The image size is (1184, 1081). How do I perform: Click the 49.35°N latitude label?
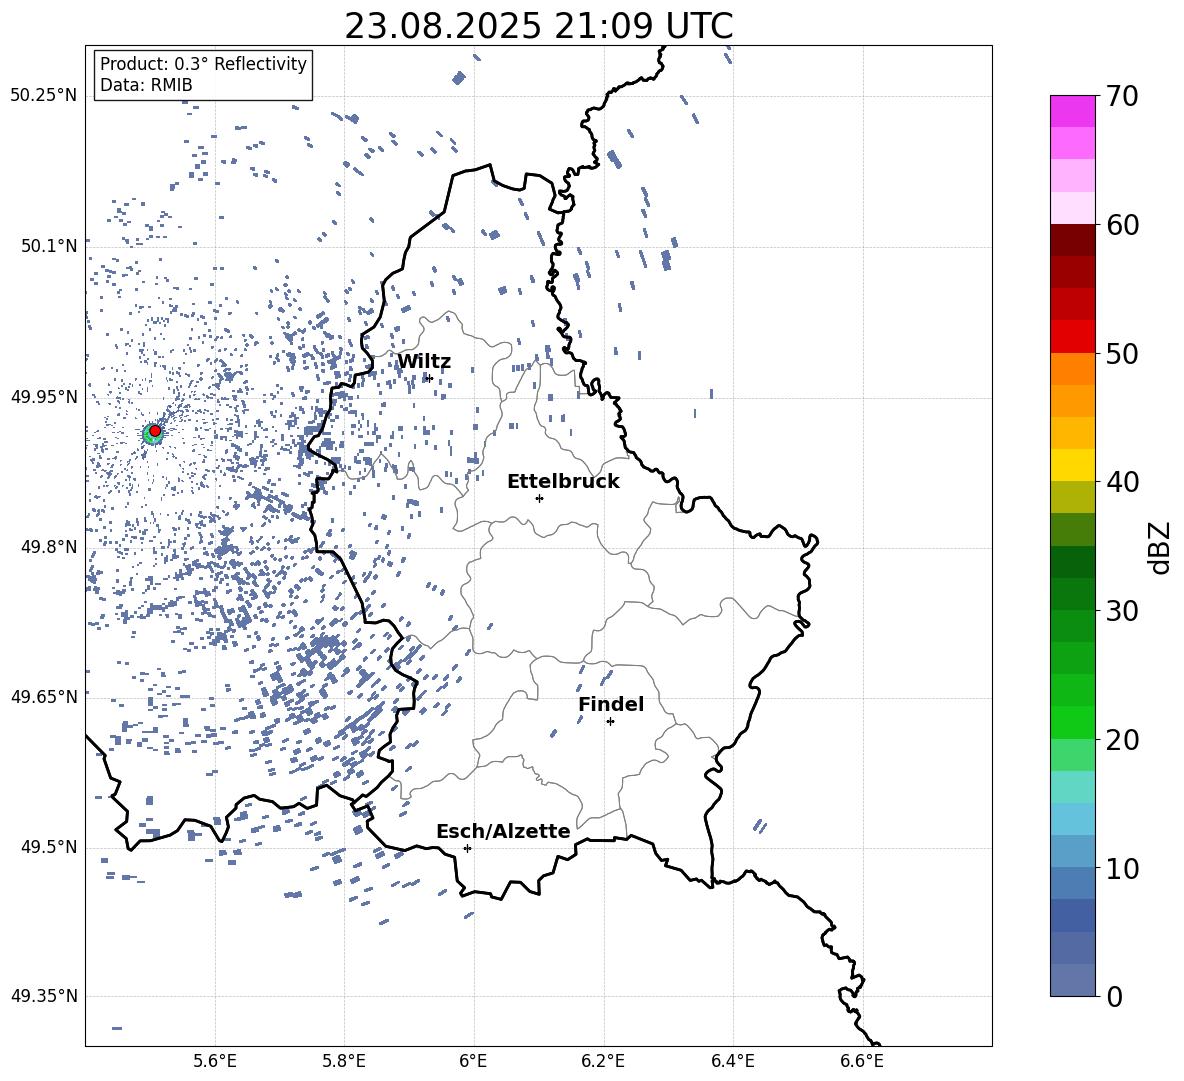(44, 996)
